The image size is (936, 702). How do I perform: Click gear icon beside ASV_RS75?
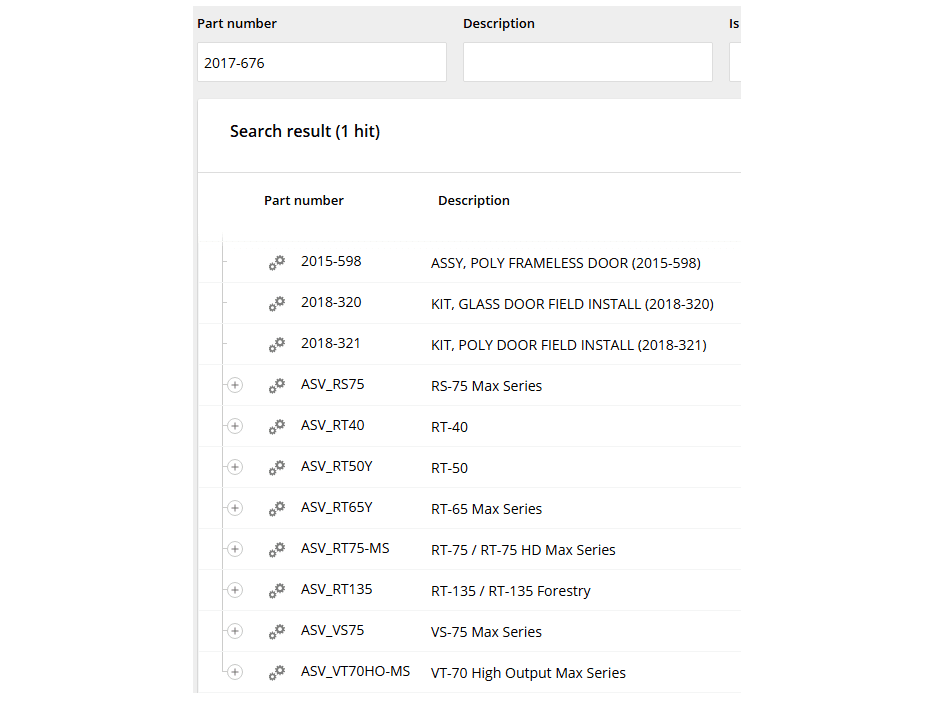point(277,386)
